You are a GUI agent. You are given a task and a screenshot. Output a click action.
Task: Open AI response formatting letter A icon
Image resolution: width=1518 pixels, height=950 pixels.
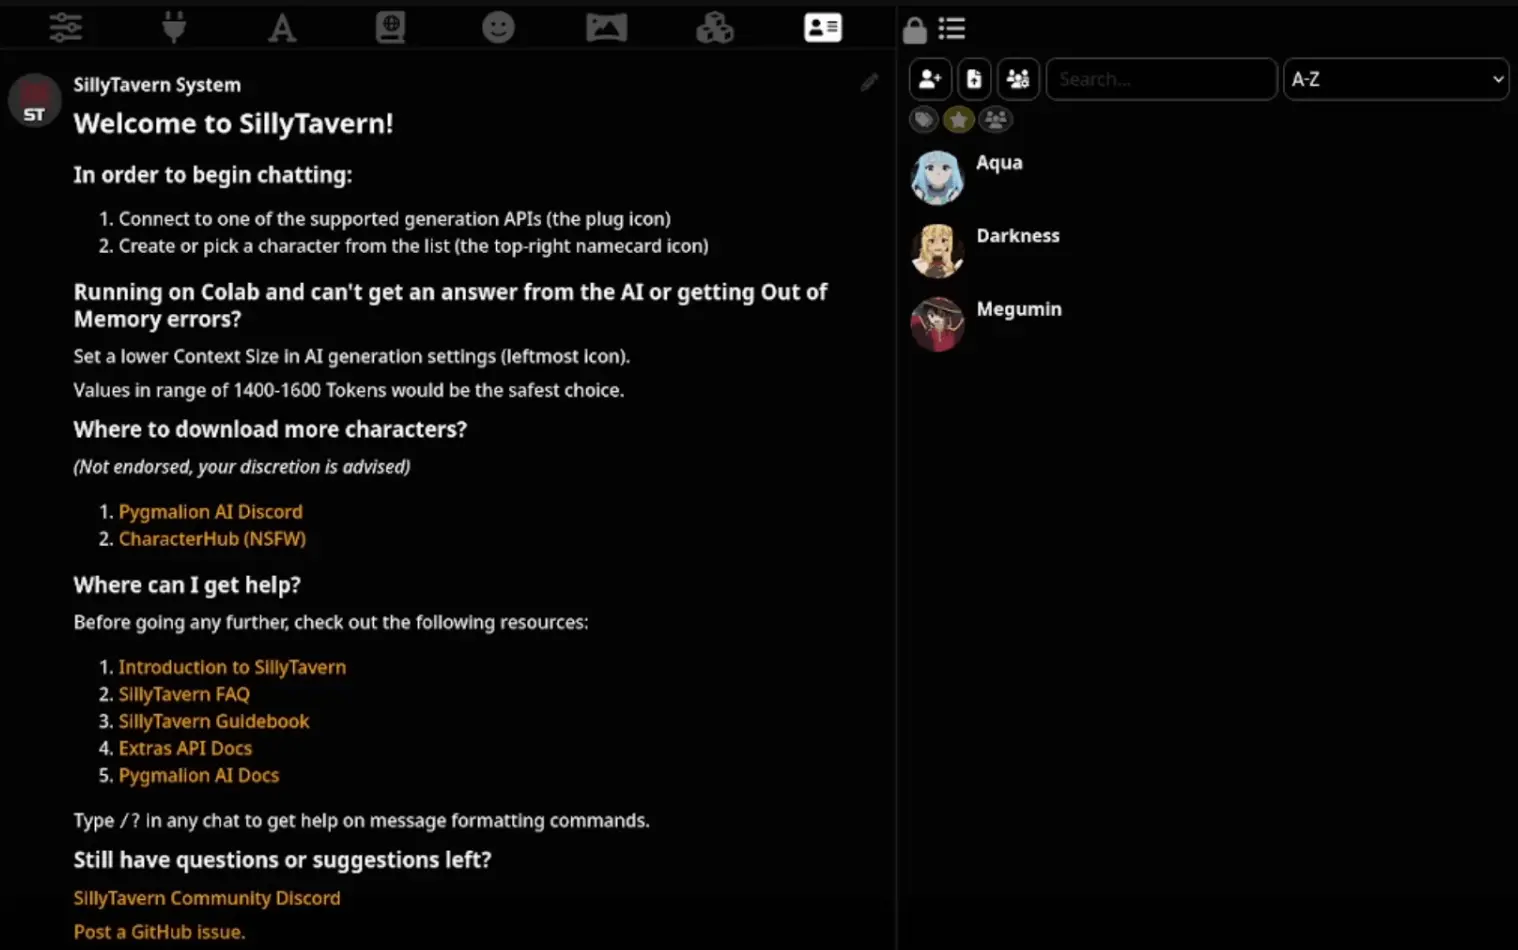click(282, 27)
